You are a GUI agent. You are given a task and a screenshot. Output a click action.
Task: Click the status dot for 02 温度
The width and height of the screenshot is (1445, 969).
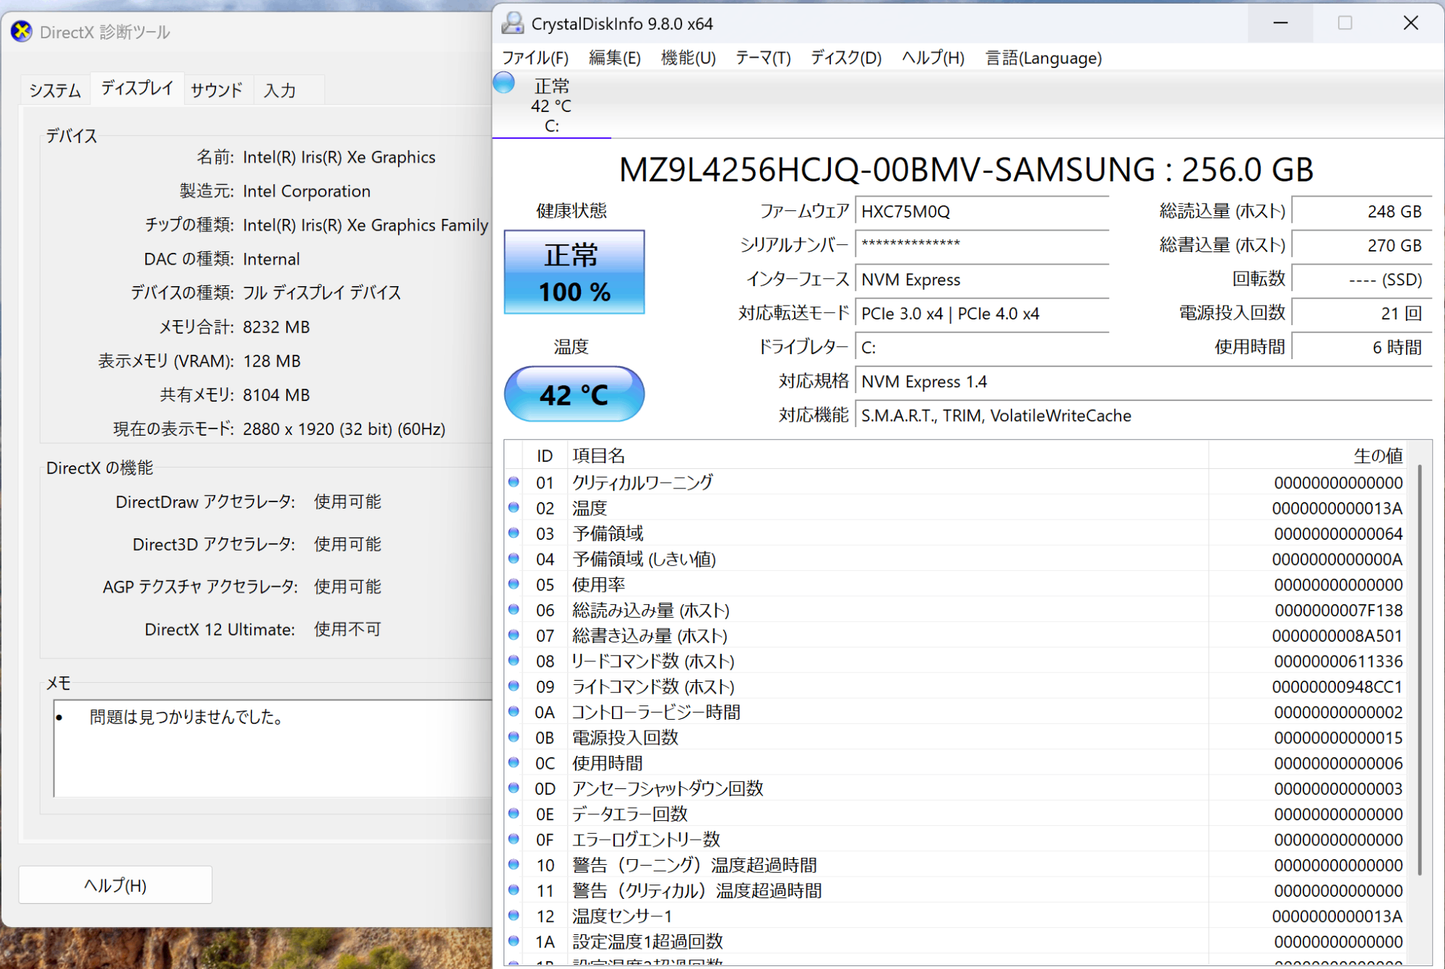(x=514, y=508)
